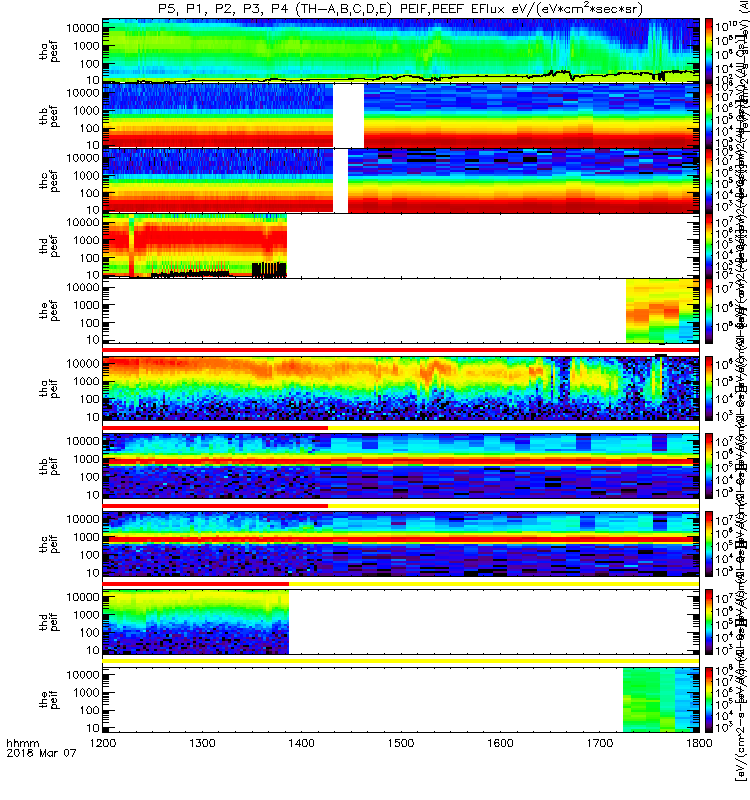The image size is (750, 800).
Task: Select the 'thd peif' y-axis label
Action: pyautogui.click(x=49, y=622)
